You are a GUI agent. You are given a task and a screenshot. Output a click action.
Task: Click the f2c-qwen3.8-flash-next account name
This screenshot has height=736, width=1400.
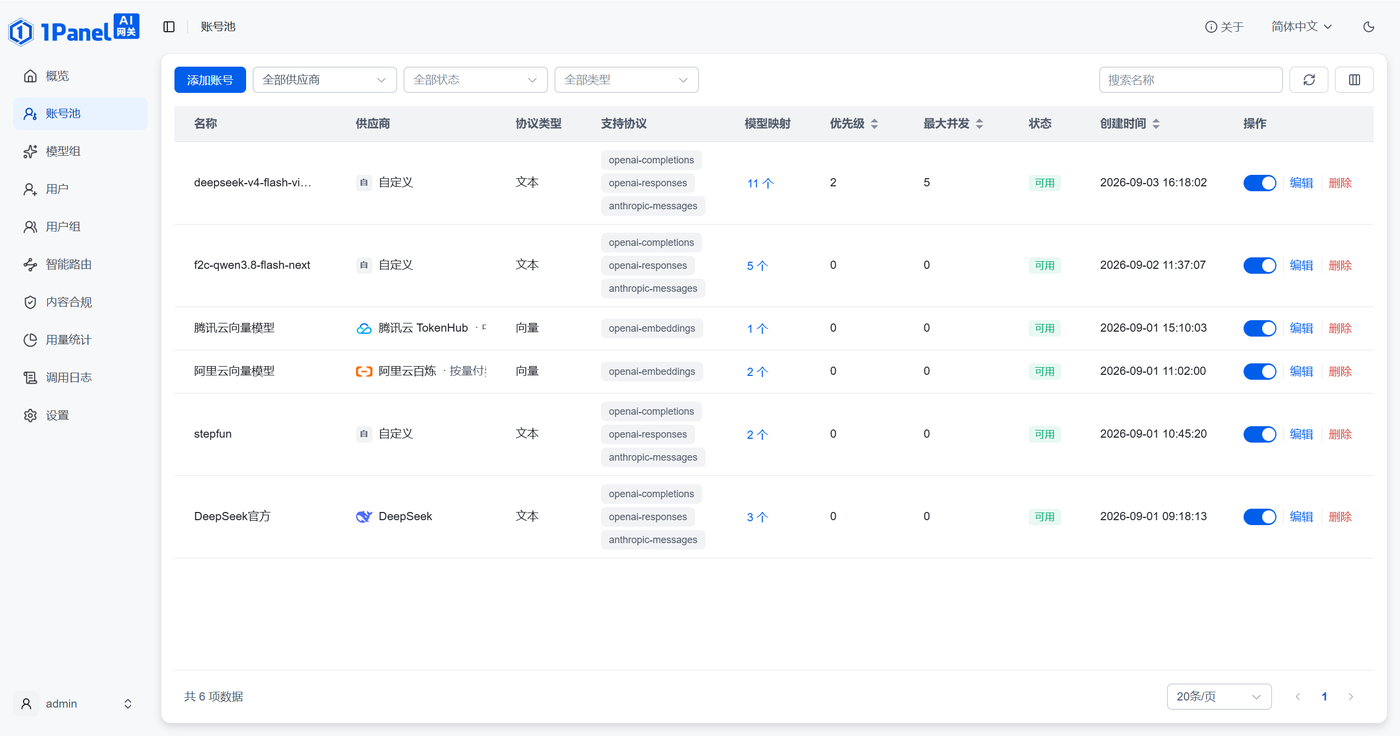pos(252,266)
